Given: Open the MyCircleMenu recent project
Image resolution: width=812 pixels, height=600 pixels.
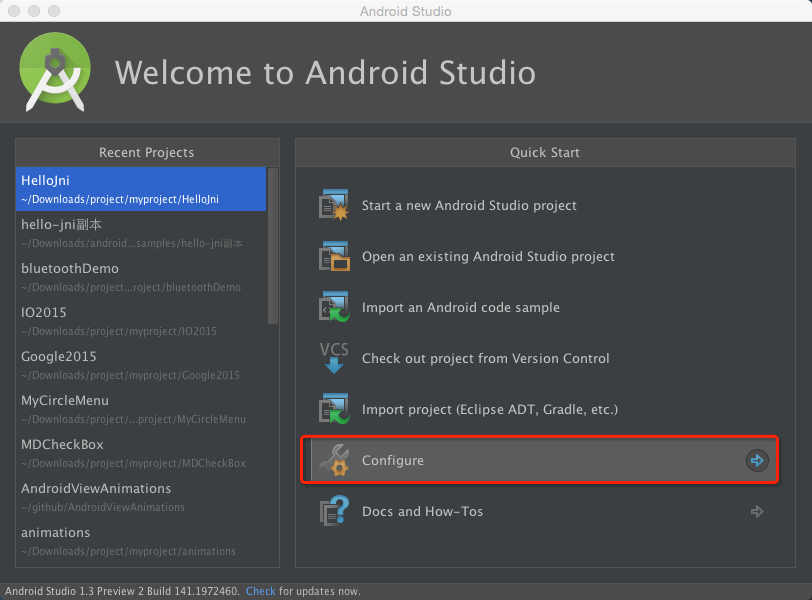Looking at the screenshot, I should pos(141,409).
